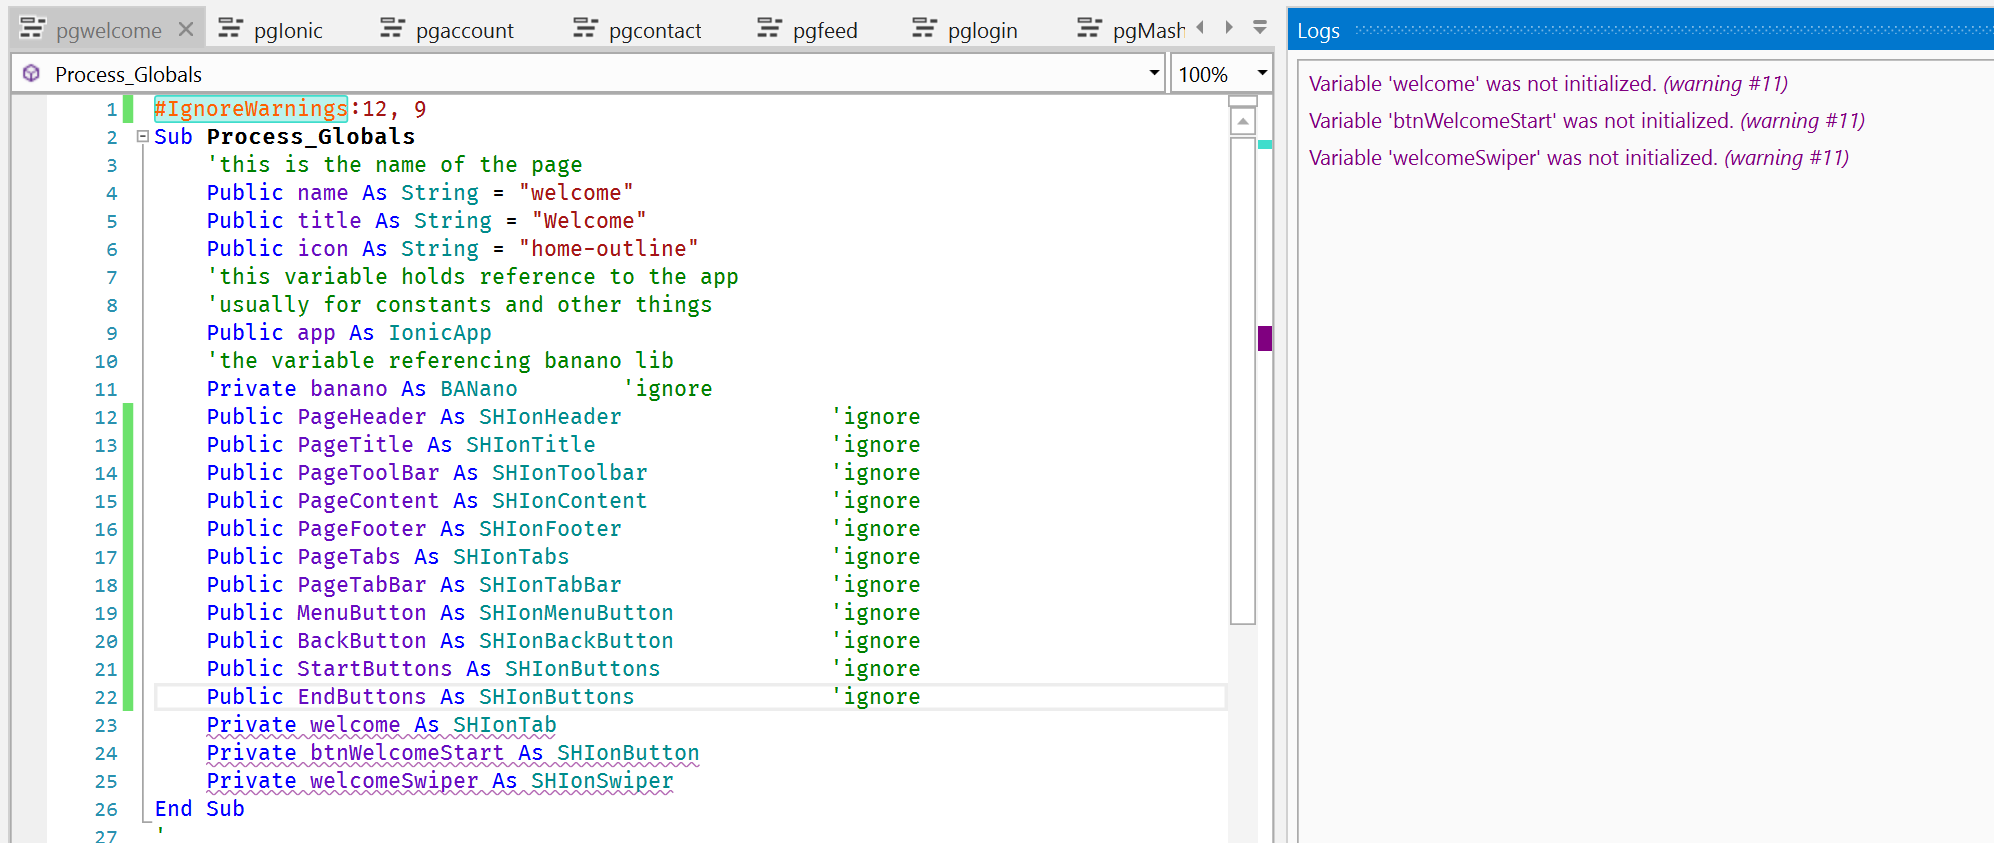Click the module icon on the pgMash tab

pyautogui.click(x=1089, y=29)
